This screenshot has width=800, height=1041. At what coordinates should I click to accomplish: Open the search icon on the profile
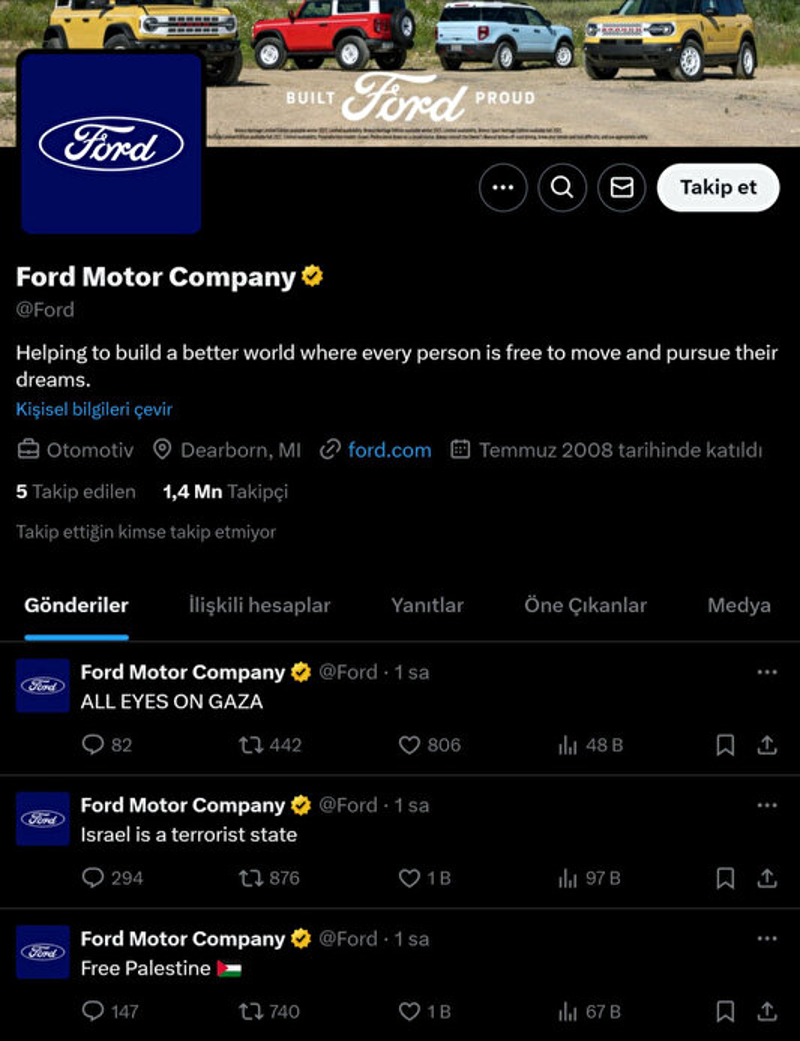click(x=562, y=188)
